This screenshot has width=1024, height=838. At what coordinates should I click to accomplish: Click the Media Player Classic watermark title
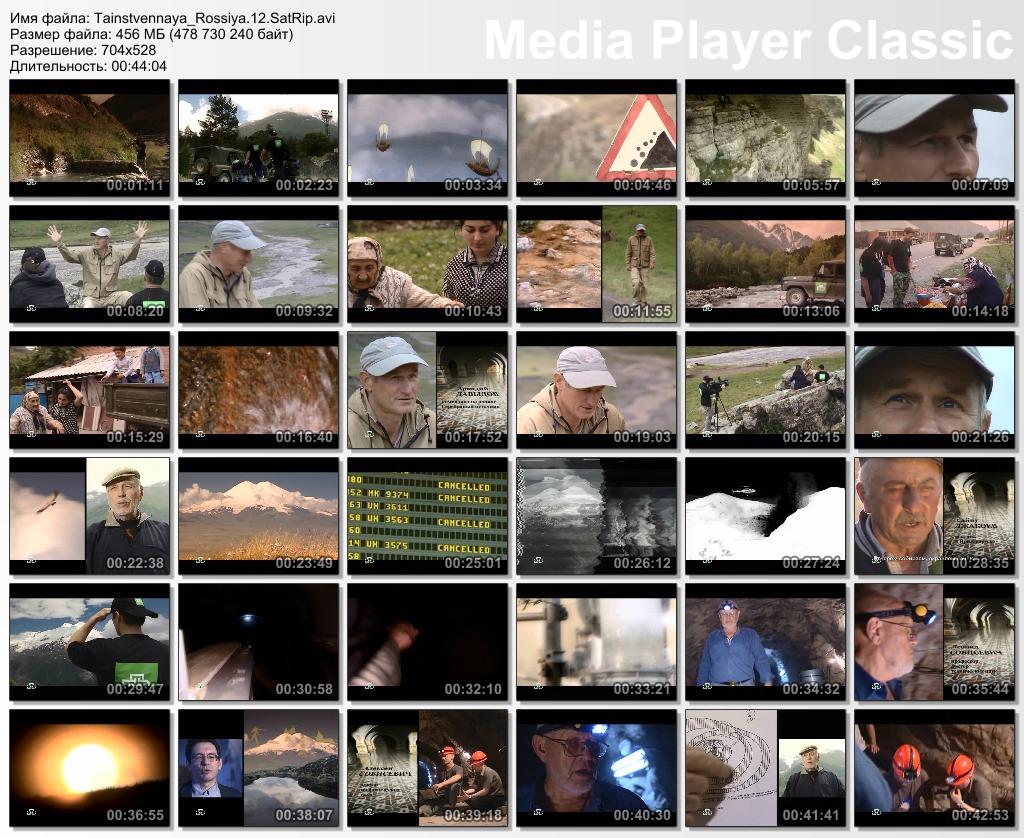pyautogui.click(x=749, y=41)
